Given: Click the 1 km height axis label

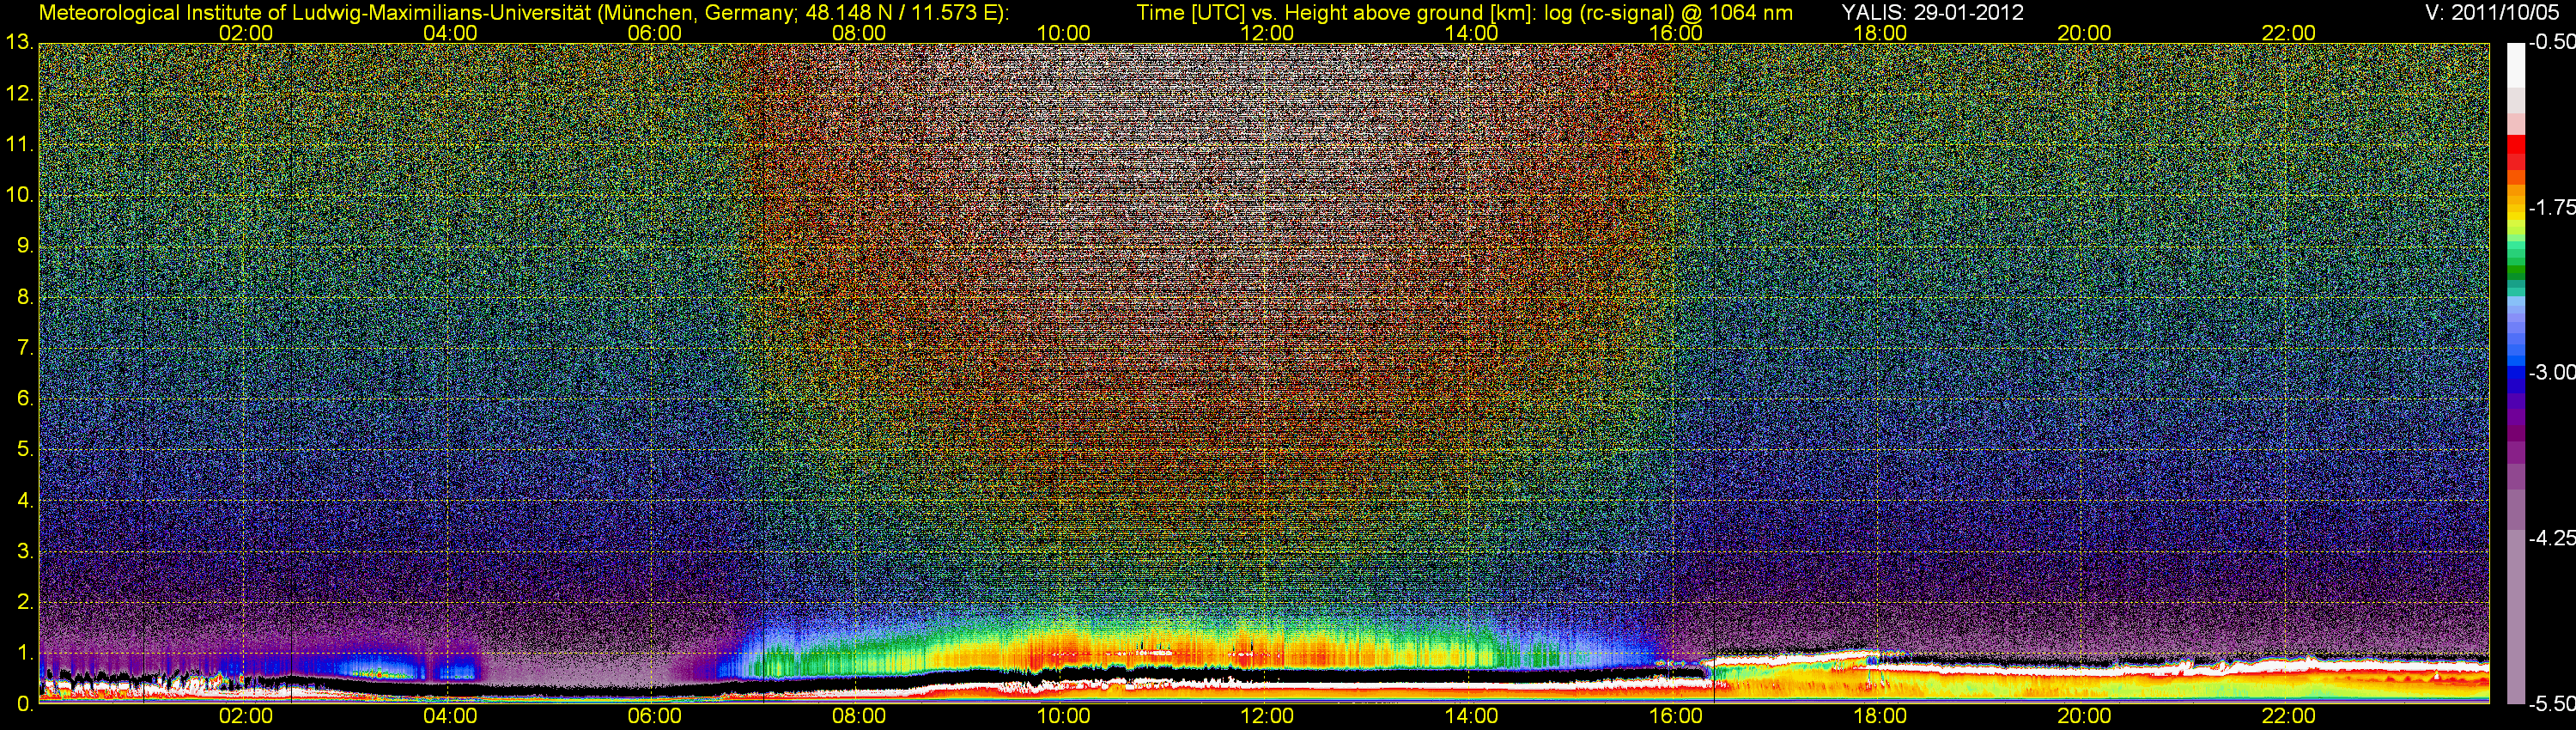Looking at the screenshot, I should (x=24, y=654).
